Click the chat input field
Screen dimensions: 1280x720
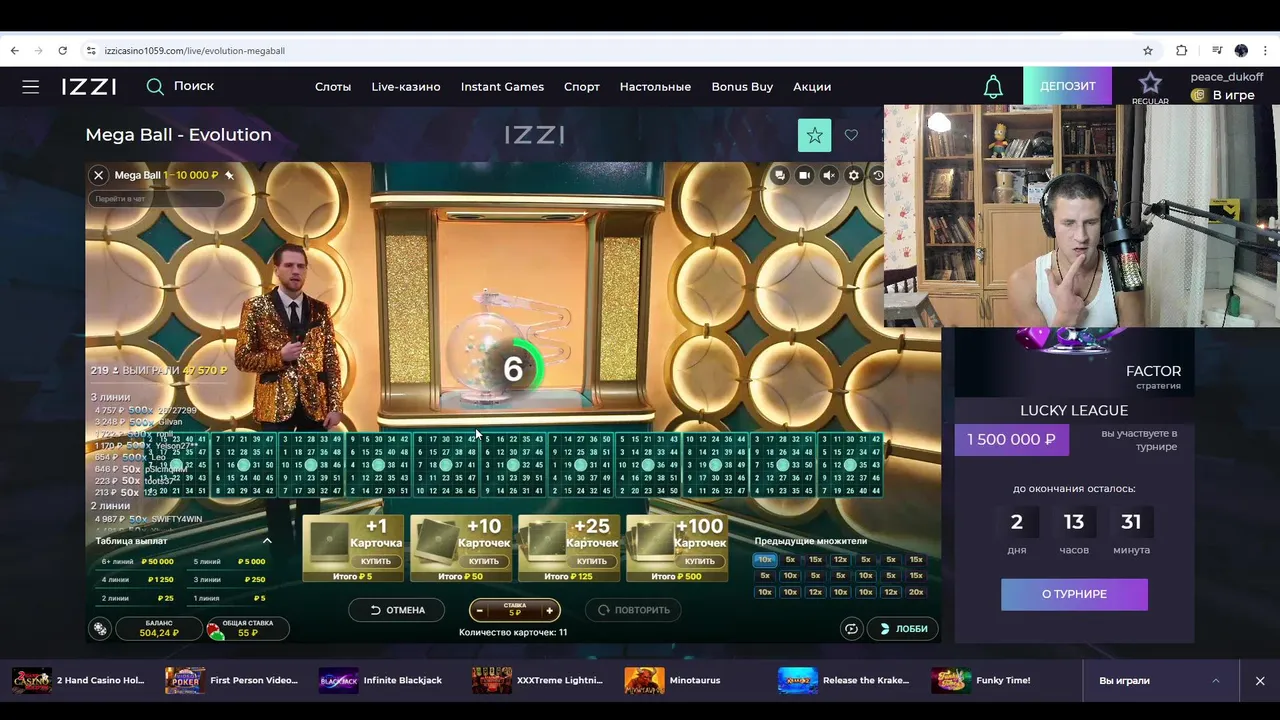156,199
